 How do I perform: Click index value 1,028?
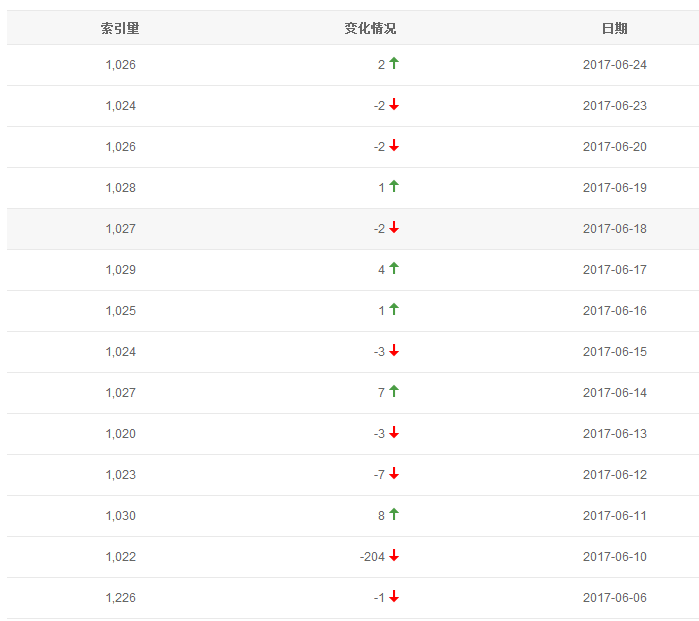[x=120, y=188]
